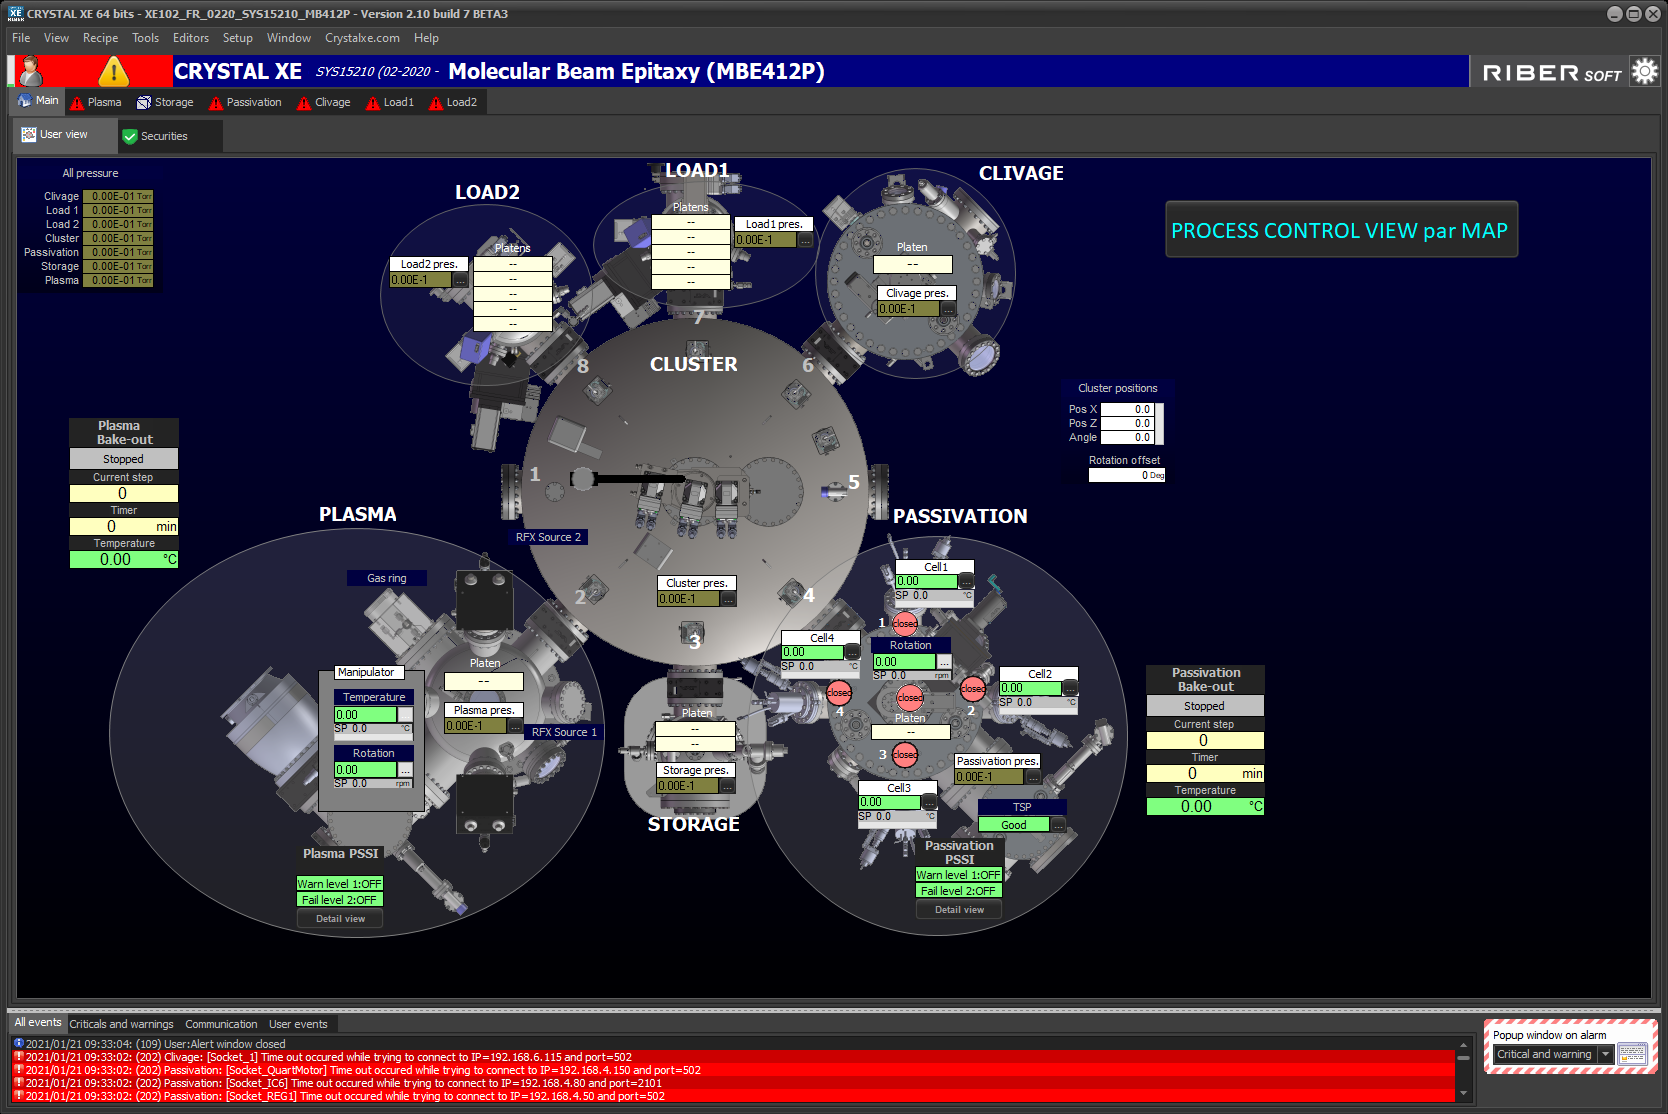
Task: Click the event log scroll down arrow
Action: (x=1463, y=1094)
